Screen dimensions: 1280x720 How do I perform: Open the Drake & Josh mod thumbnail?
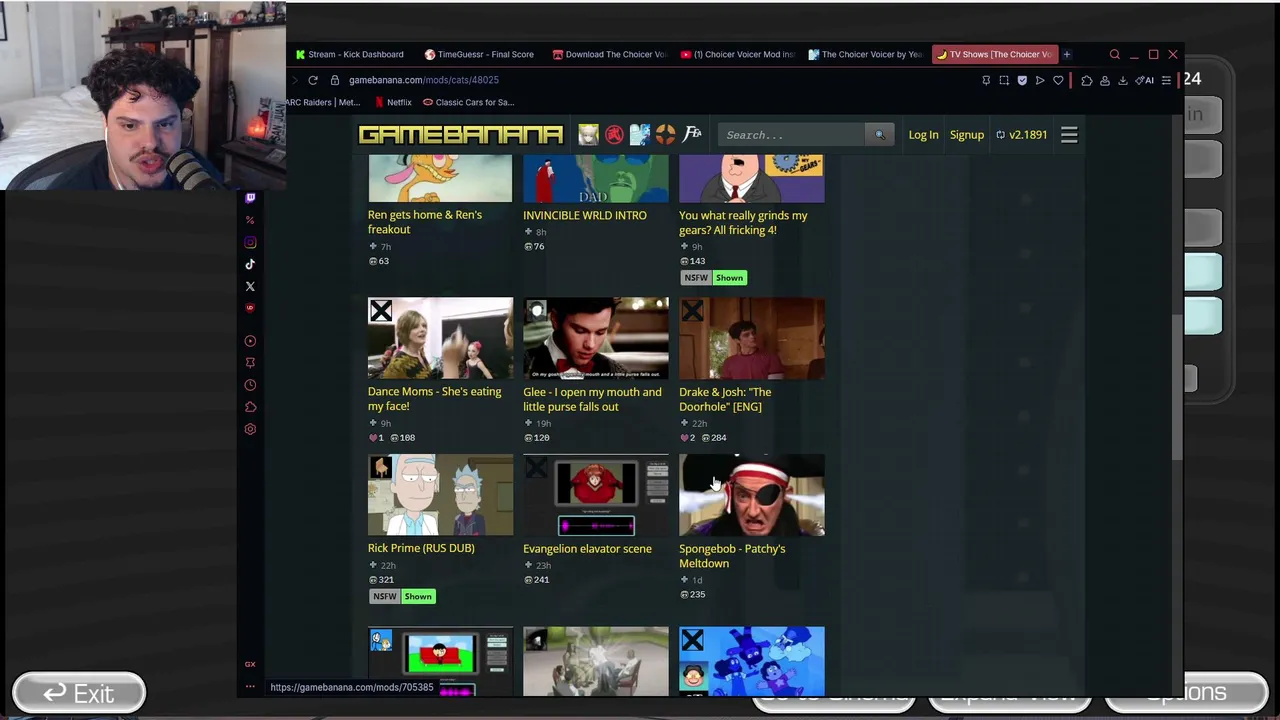pyautogui.click(x=752, y=338)
